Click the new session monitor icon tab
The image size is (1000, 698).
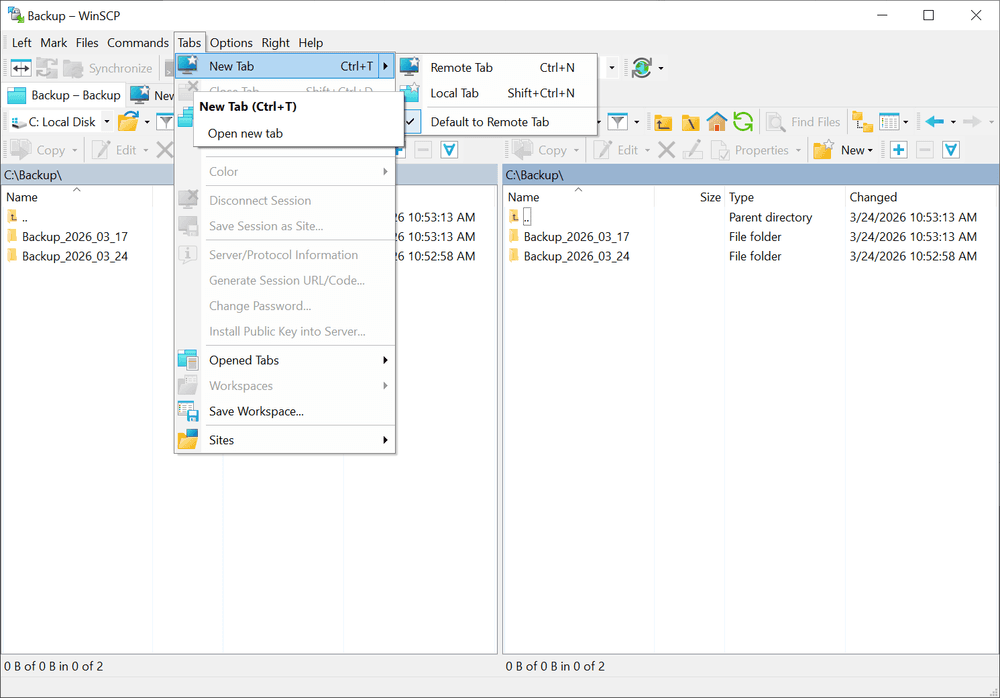coord(140,94)
